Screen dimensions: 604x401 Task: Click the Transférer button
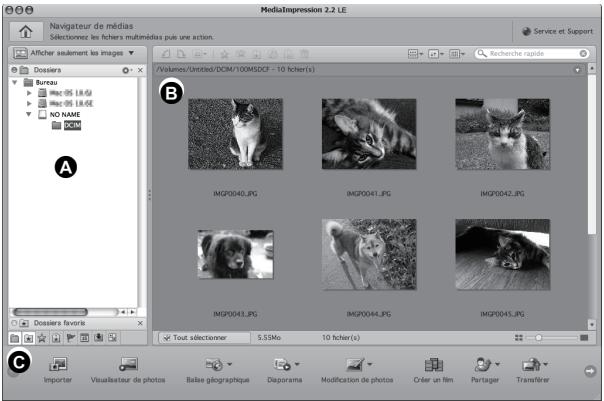[533, 370]
